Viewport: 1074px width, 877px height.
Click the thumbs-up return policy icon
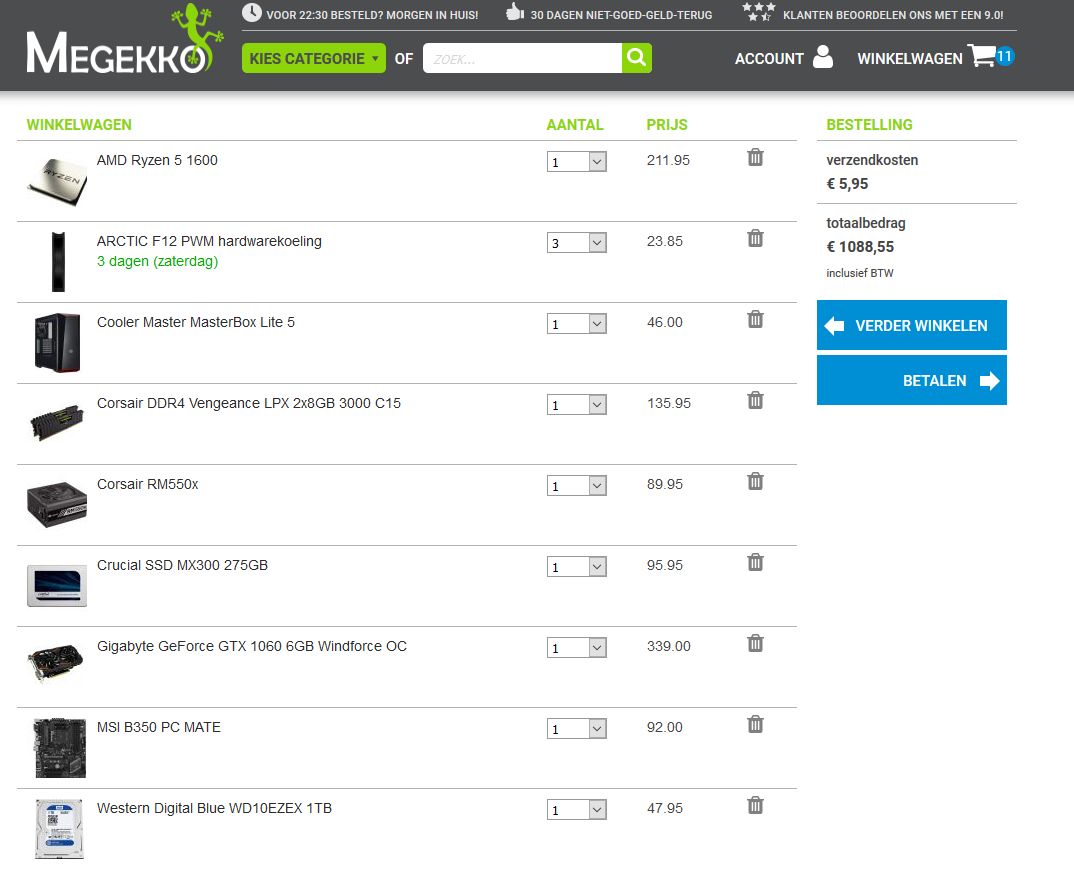click(x=515, y=12)
